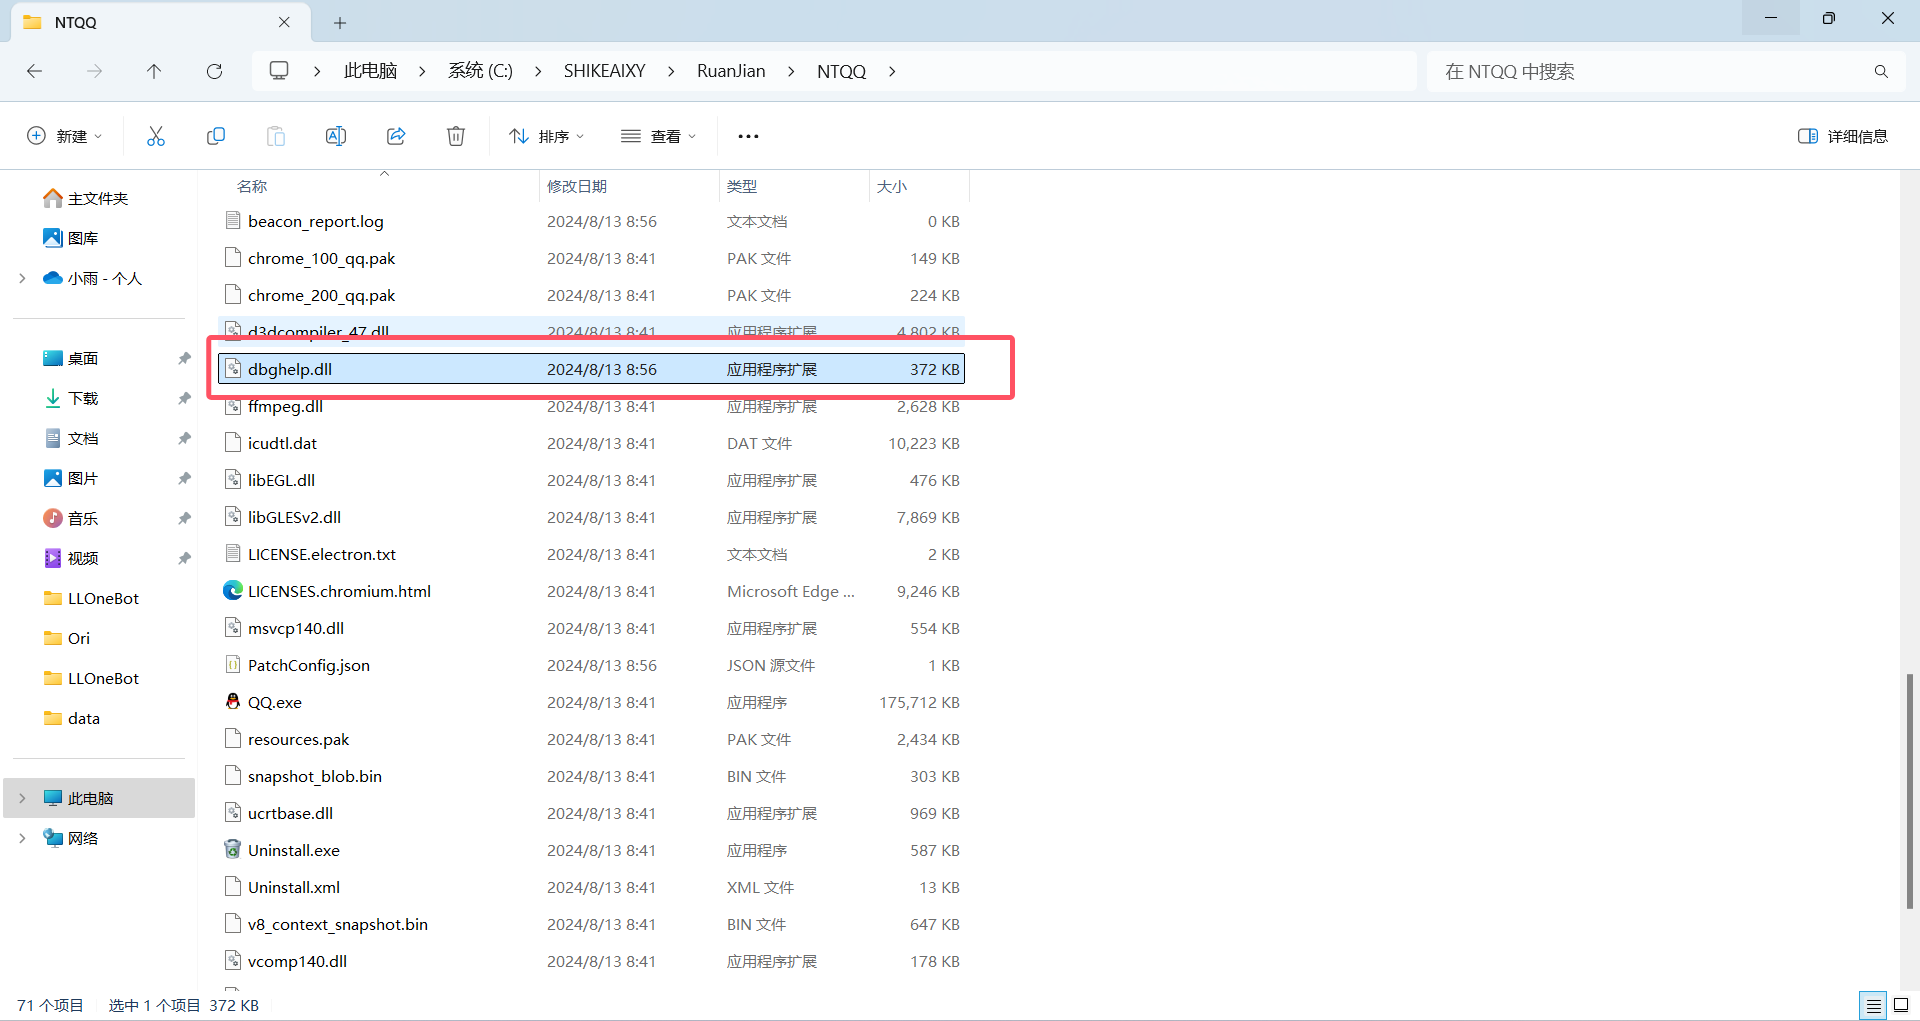Navigate back with the back arrow
The image size is (1920, 1021).
[34, 71]
